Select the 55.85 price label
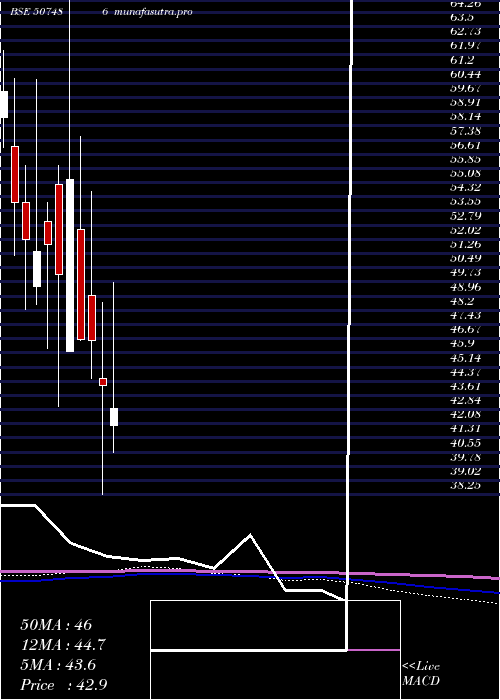 pyautogui.click(x=465, y=159)
